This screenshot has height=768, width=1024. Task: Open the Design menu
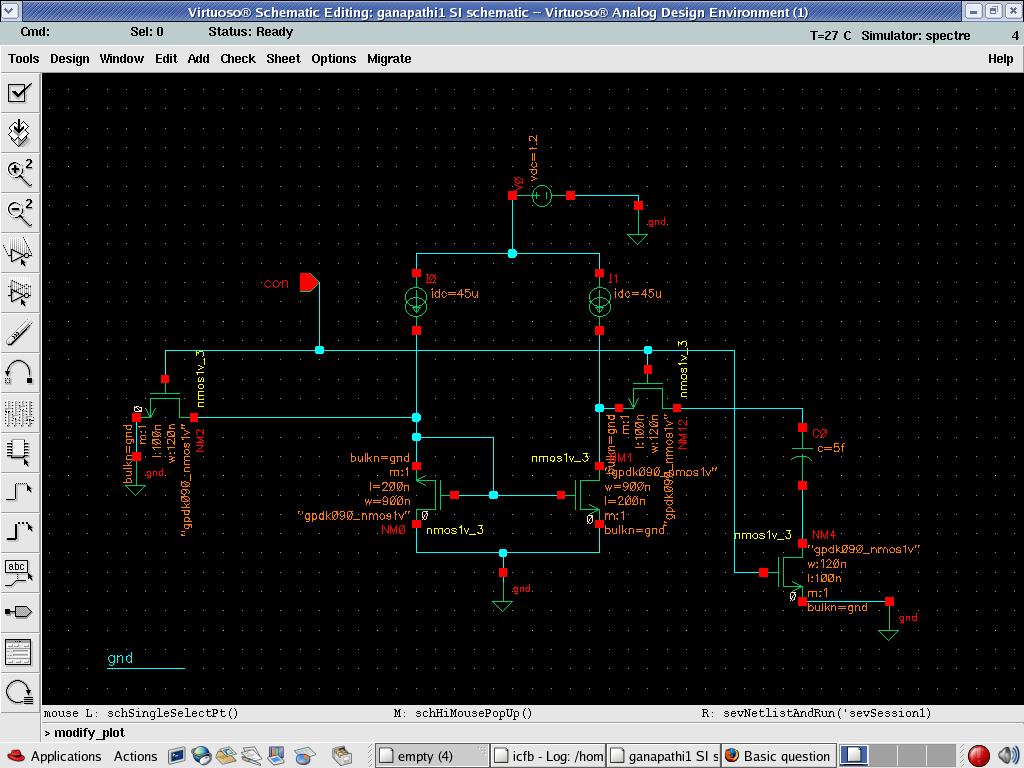(x=69, y=58)
